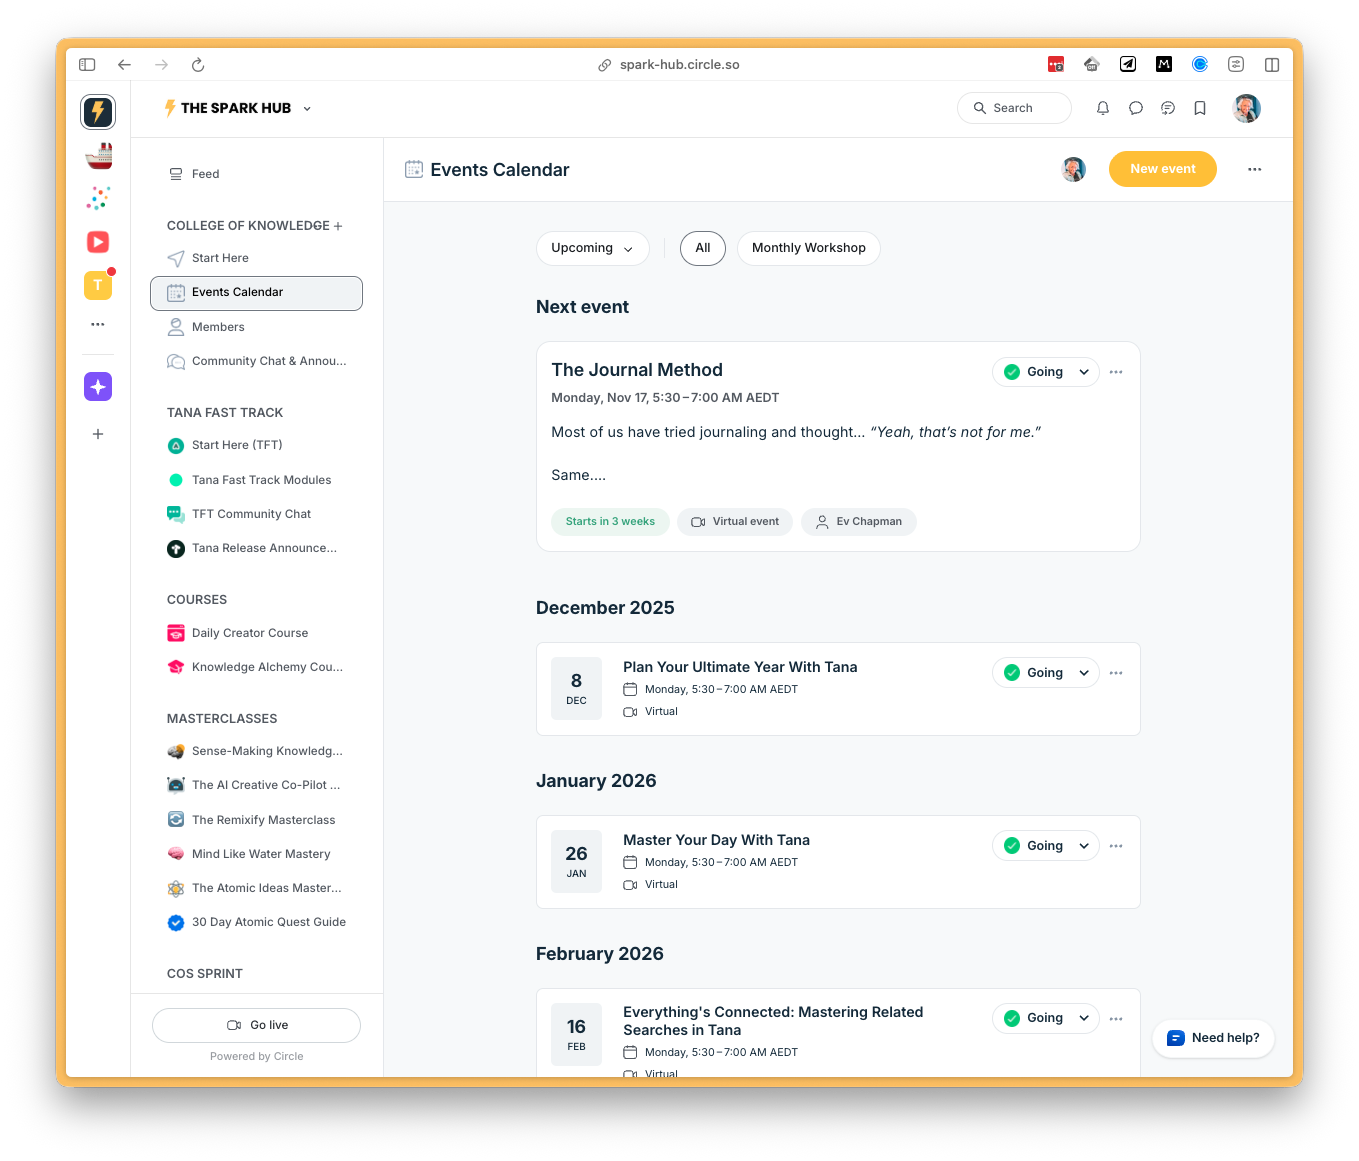This screenshot has width=1359, height=1161.
Task: Expand The Spark Hub community dropdown
Action: point(307,108)
